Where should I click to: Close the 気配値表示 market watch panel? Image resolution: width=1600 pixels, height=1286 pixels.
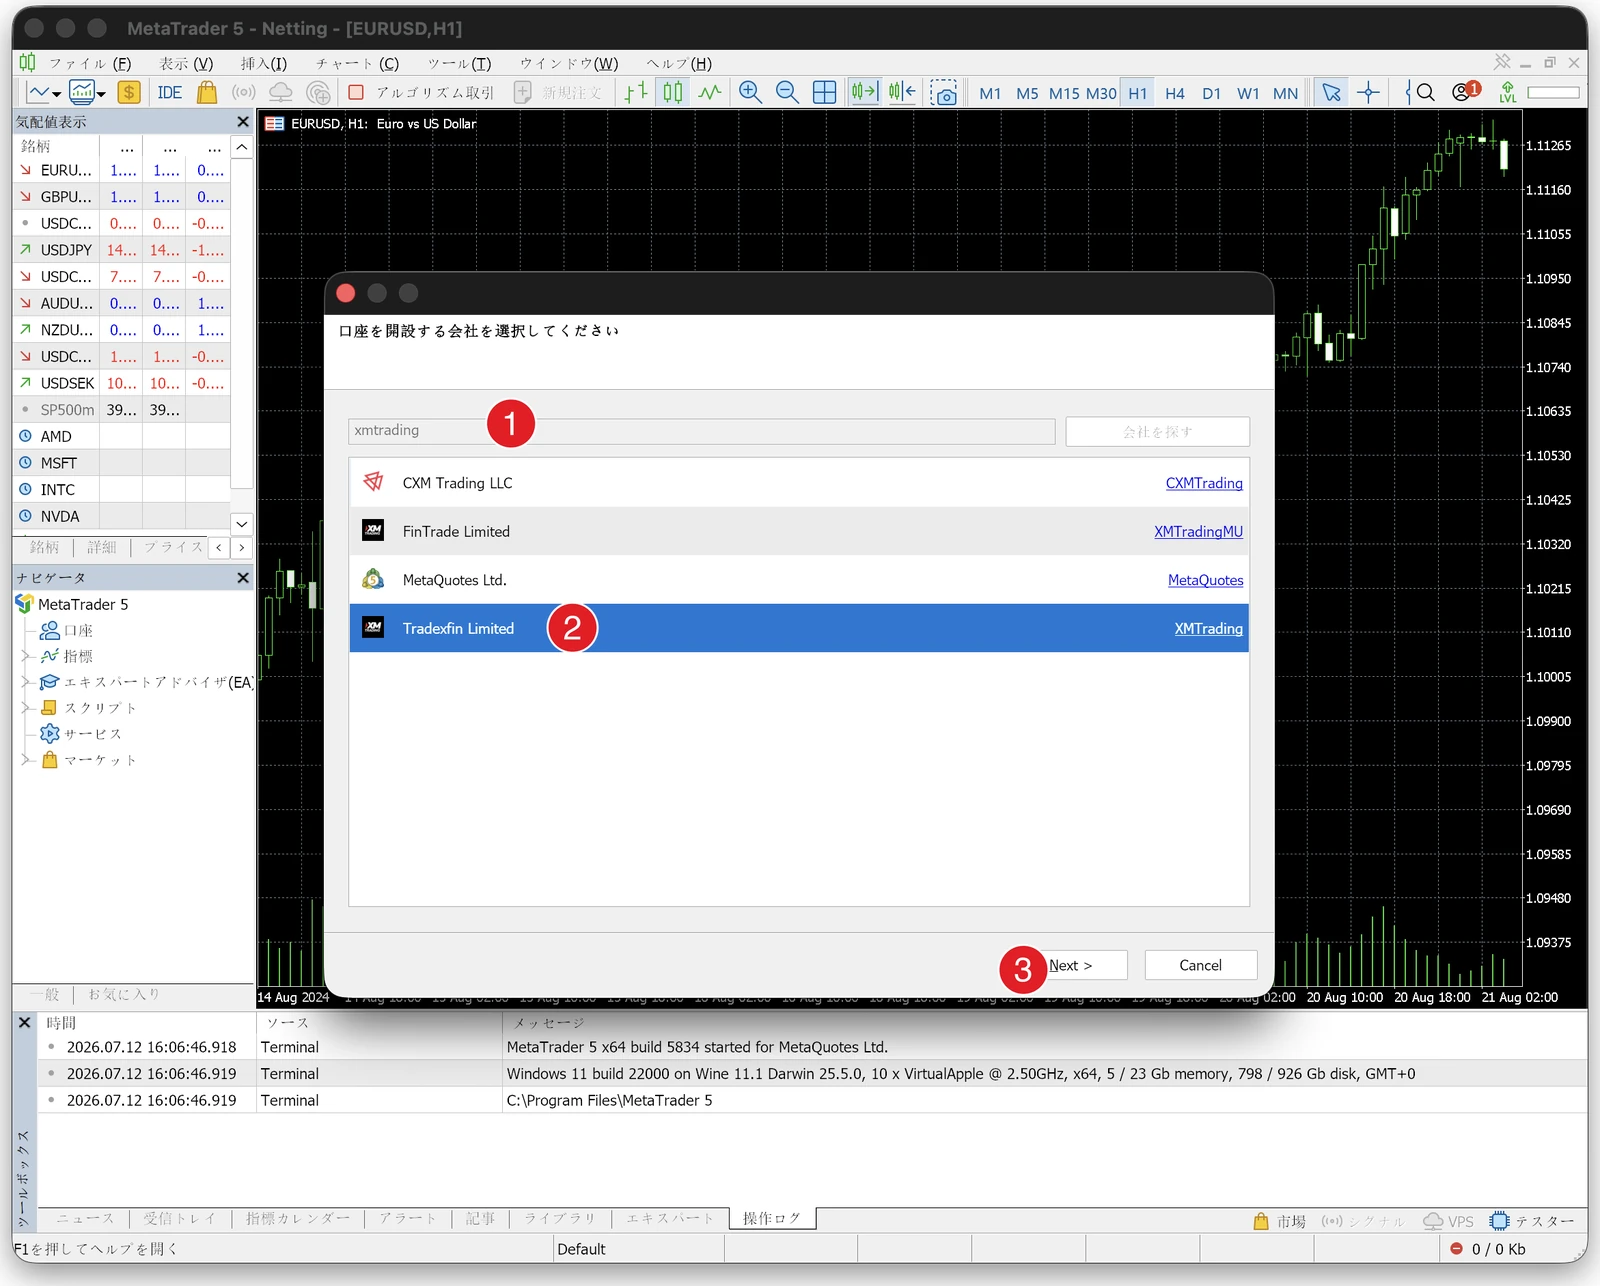[242, 121]
